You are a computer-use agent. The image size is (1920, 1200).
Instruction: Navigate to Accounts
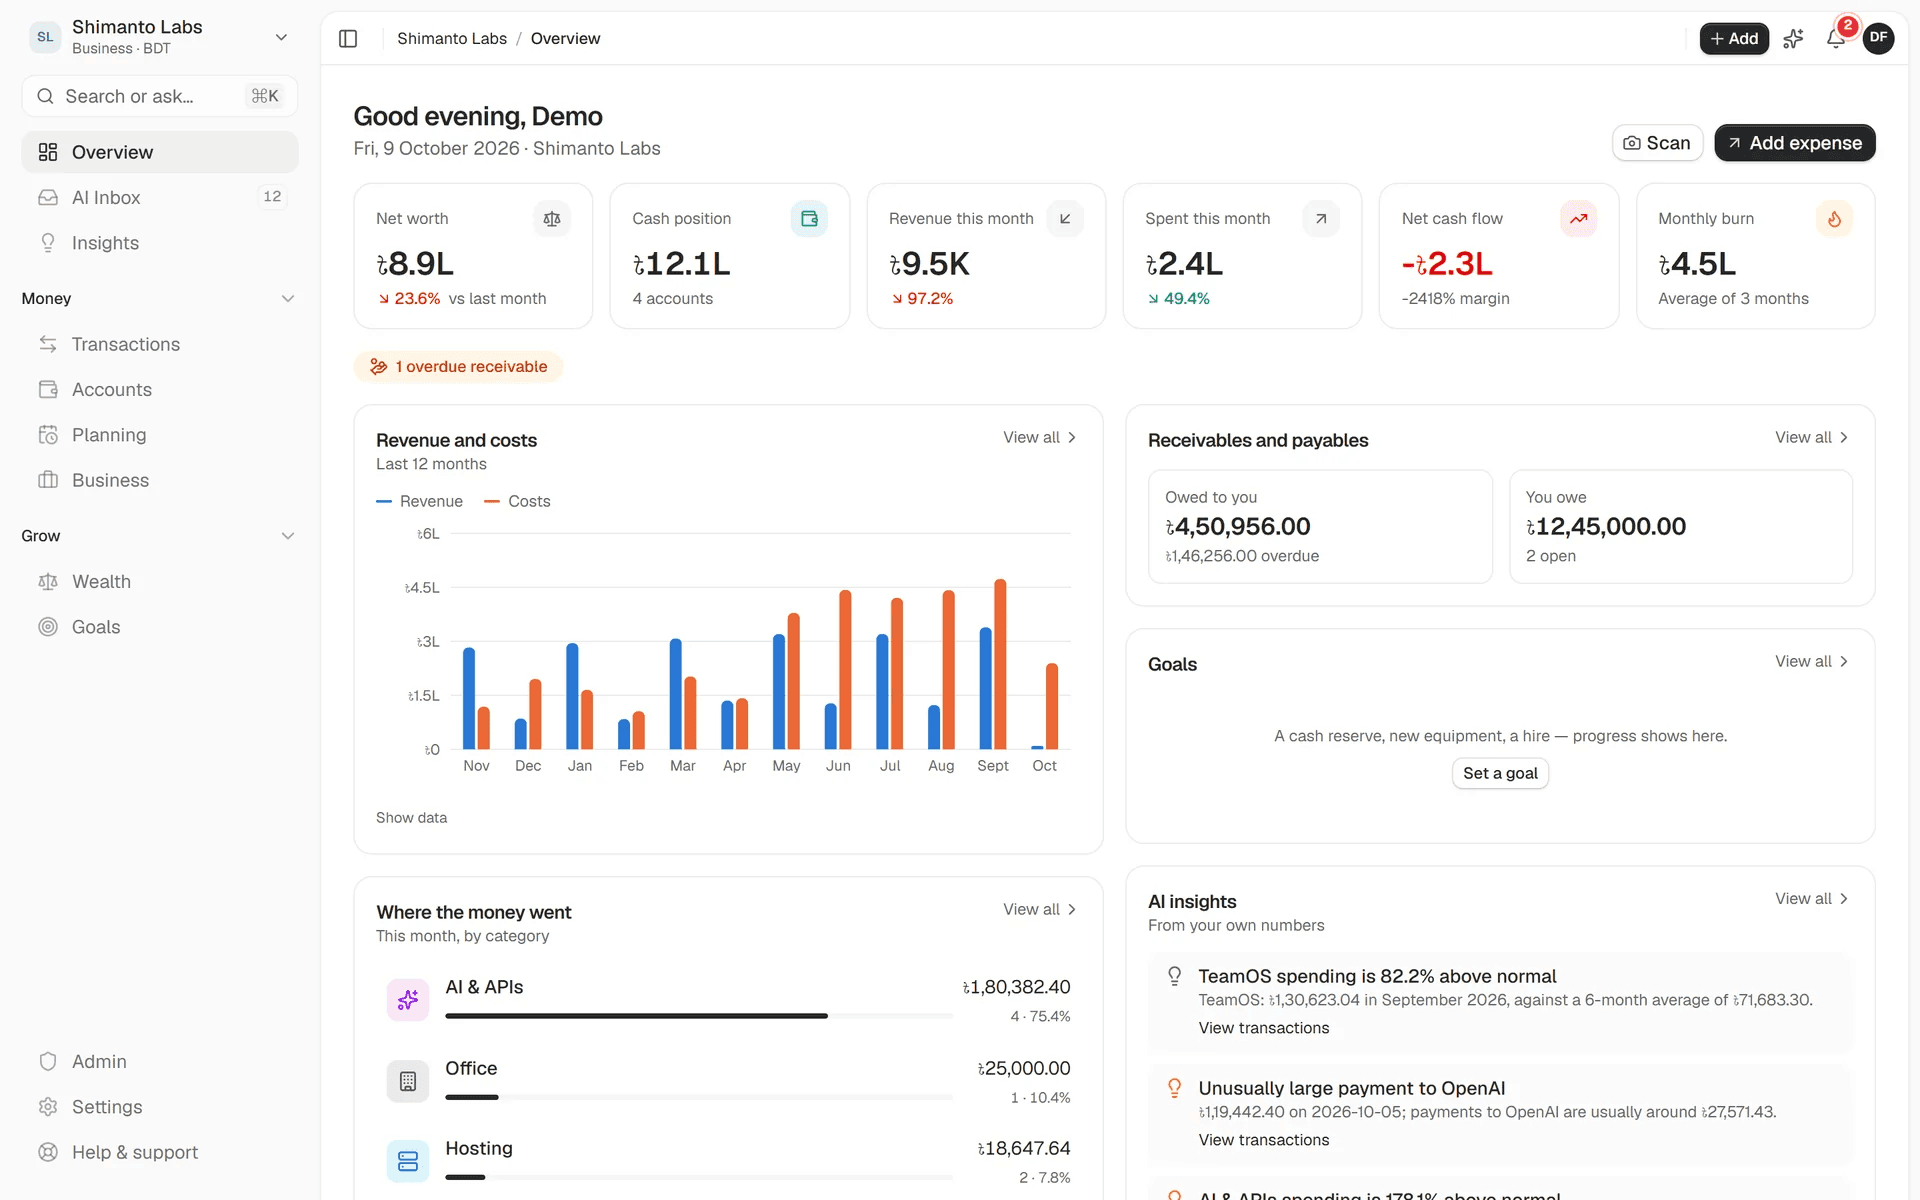[160, 390]
